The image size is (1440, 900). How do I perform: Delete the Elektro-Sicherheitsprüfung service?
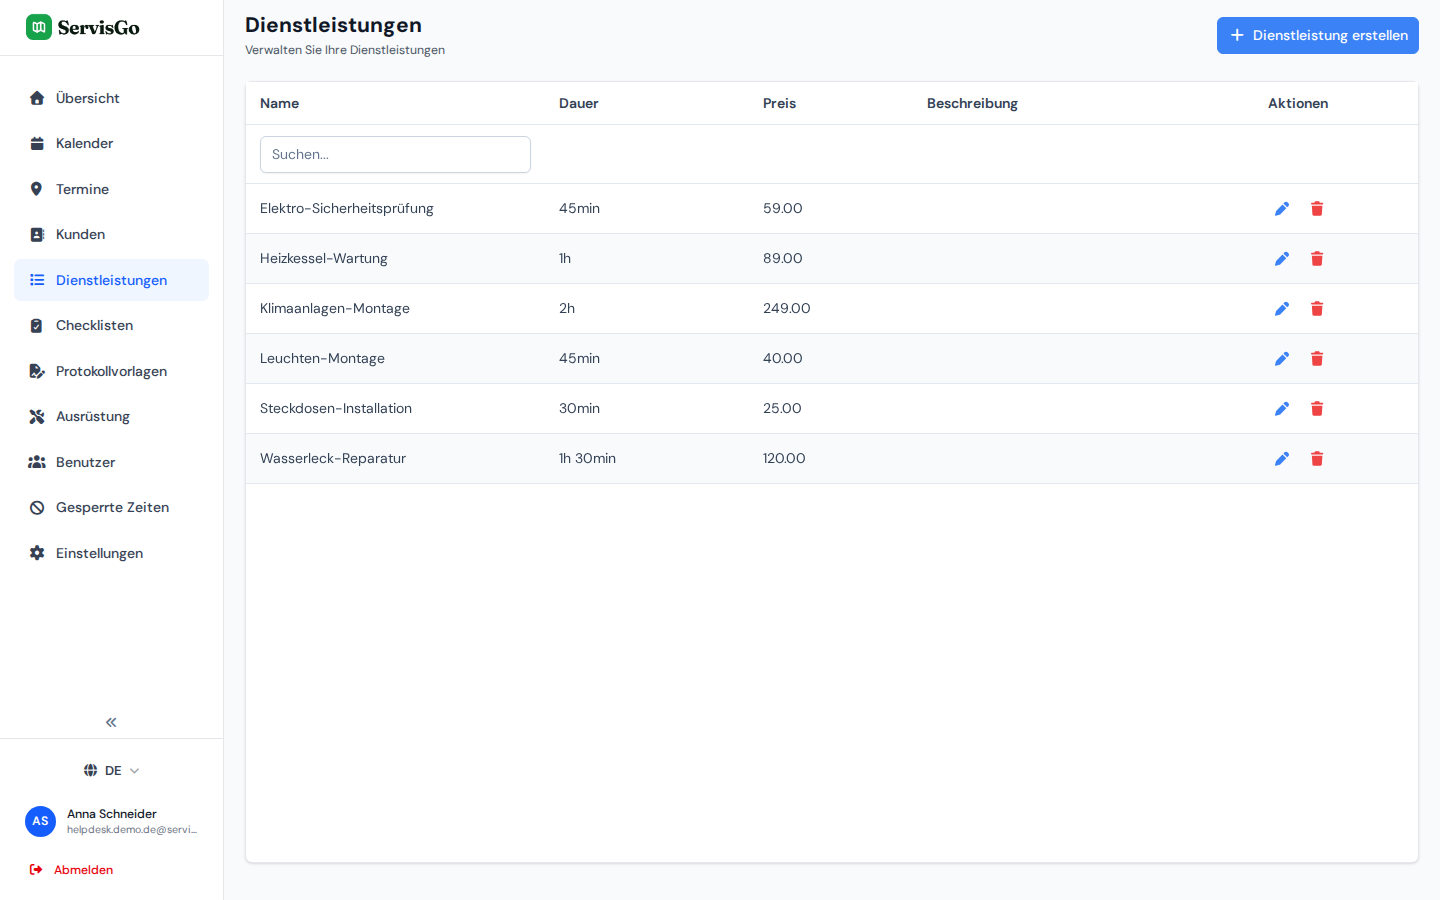click(1317, 209)
